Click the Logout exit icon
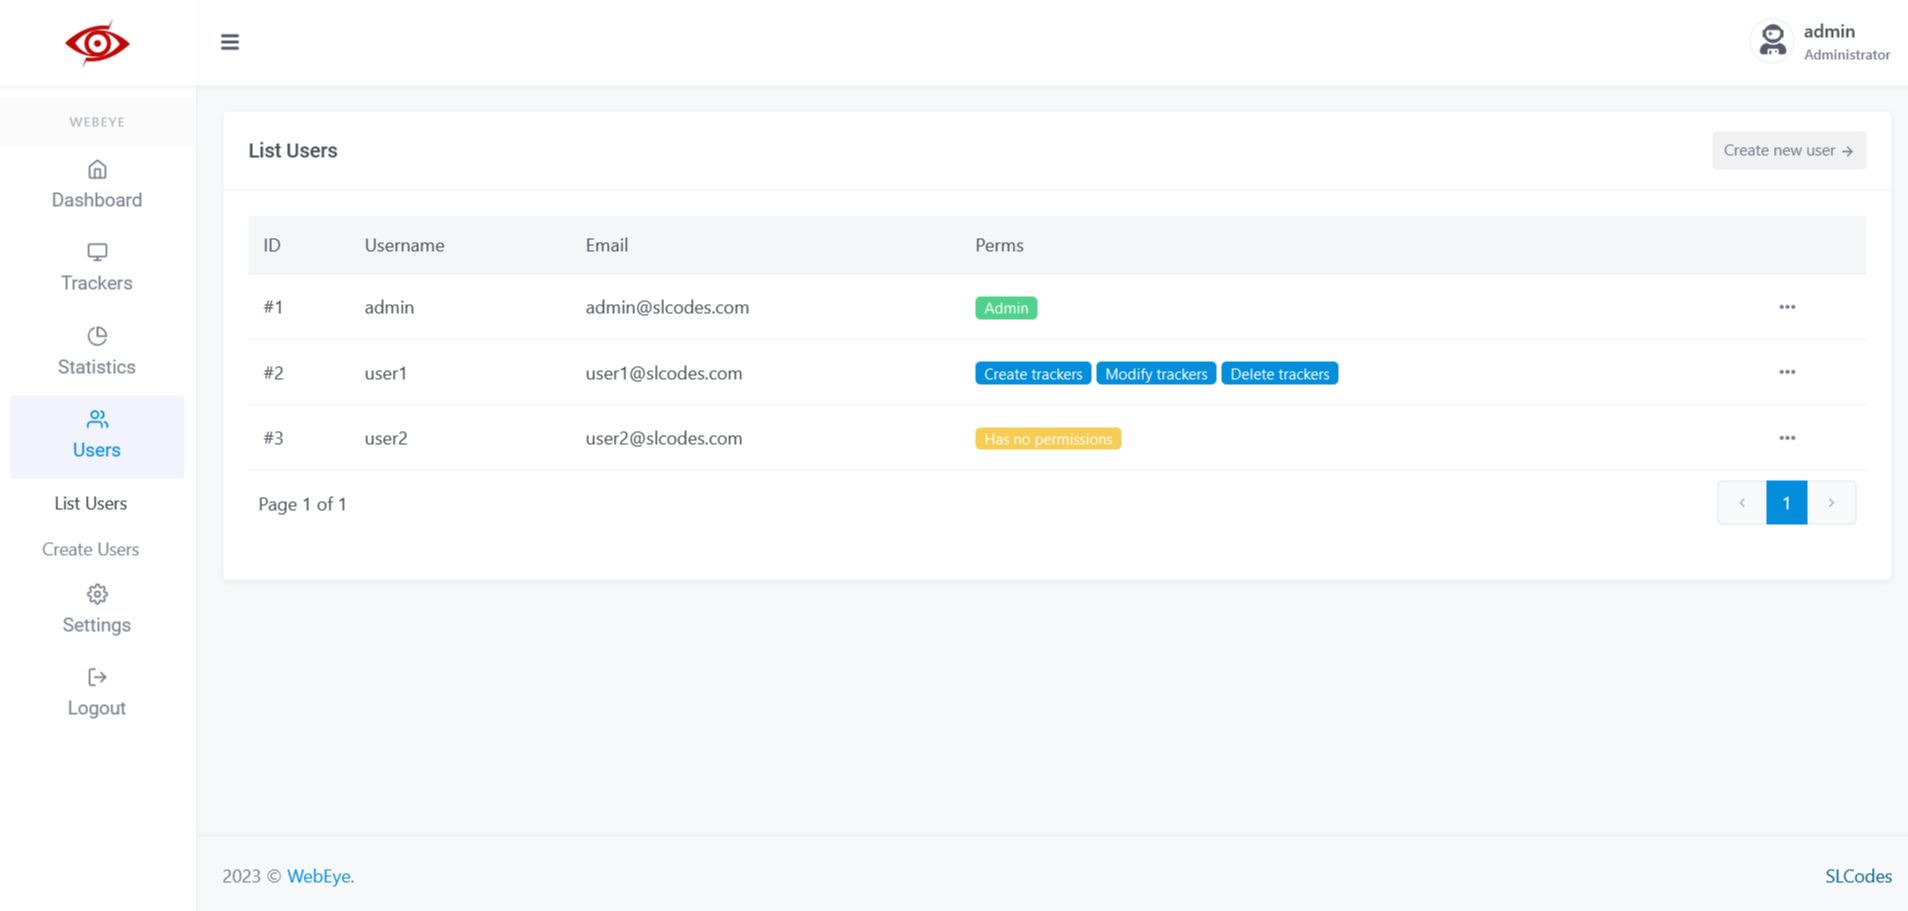This screenshot has height=911, width=1908. pos(97,677)
